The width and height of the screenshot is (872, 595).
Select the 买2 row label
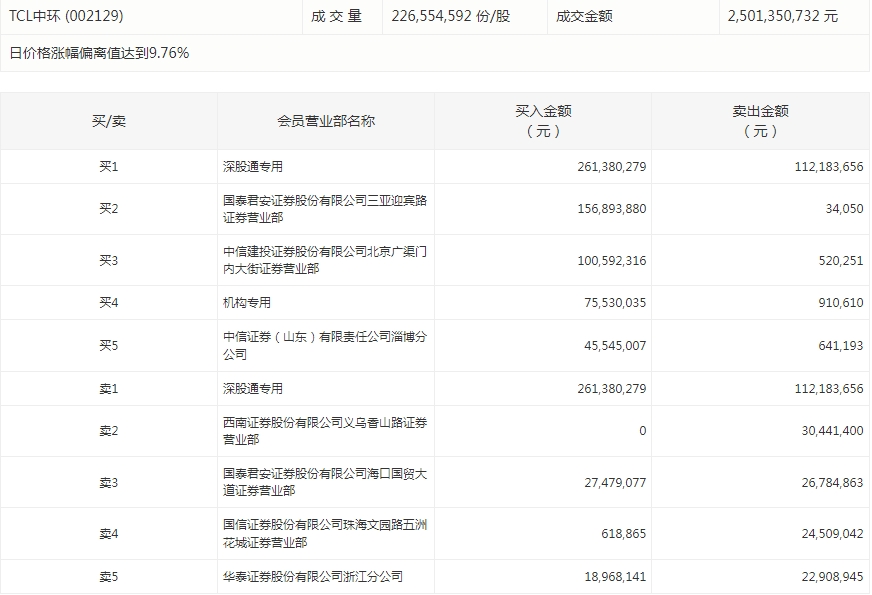(x=109, y=209)
